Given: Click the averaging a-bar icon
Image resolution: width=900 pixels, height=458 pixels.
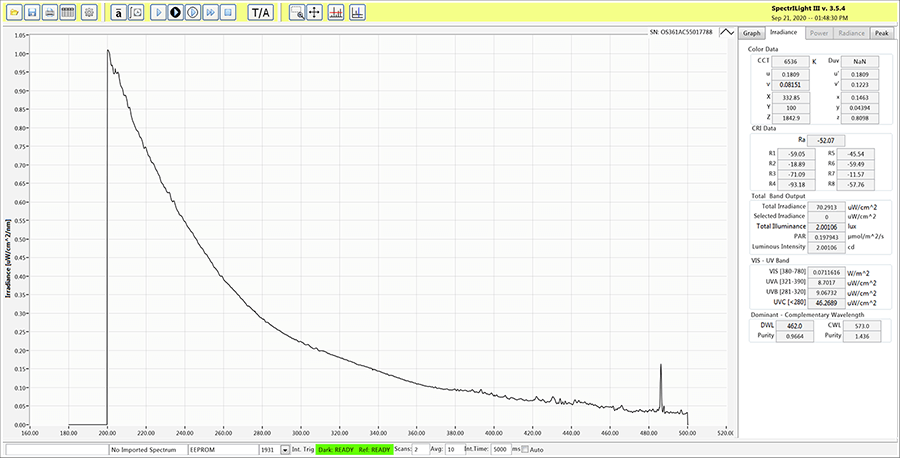Looking at the screenshot, I should [x=118, y=12].
